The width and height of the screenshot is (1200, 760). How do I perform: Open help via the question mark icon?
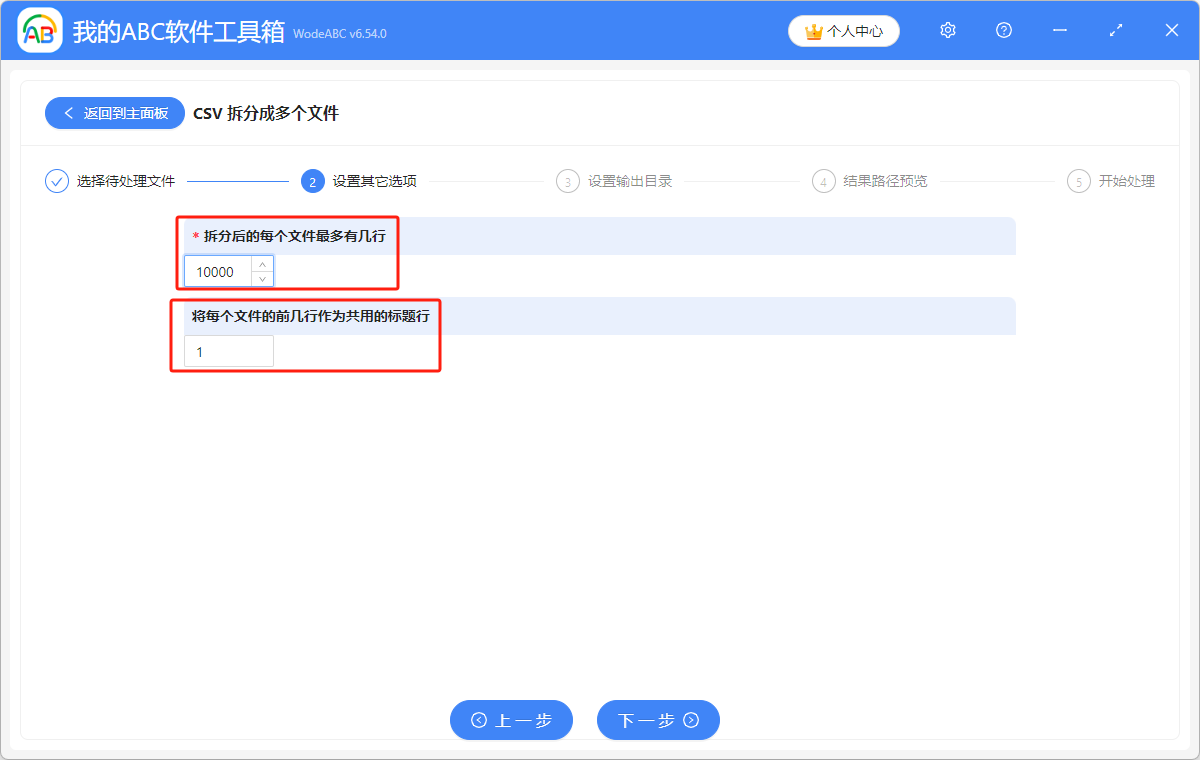click(x=1003, y=30)
